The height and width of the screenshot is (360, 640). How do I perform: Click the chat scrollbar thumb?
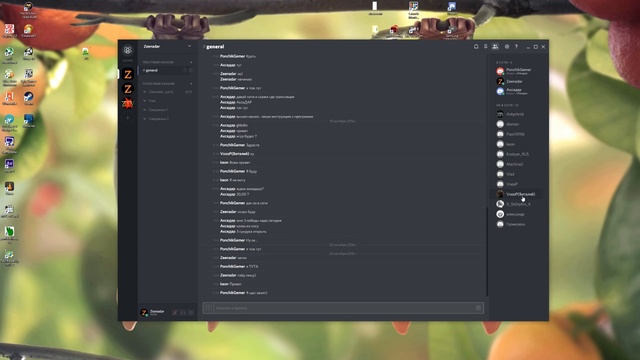tap(487, 251)
